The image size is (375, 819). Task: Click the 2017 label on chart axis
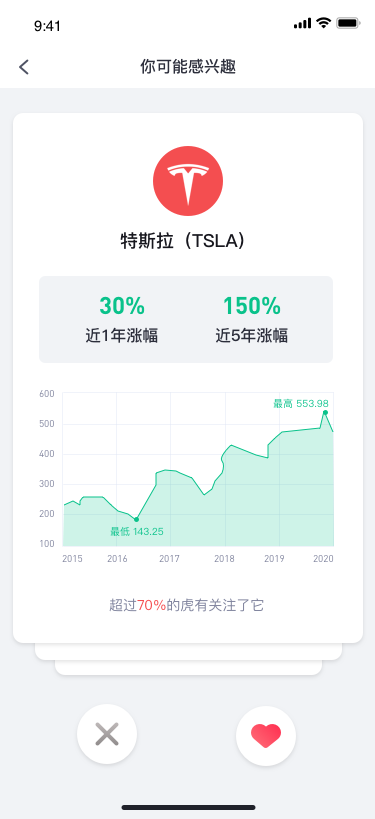169,559
